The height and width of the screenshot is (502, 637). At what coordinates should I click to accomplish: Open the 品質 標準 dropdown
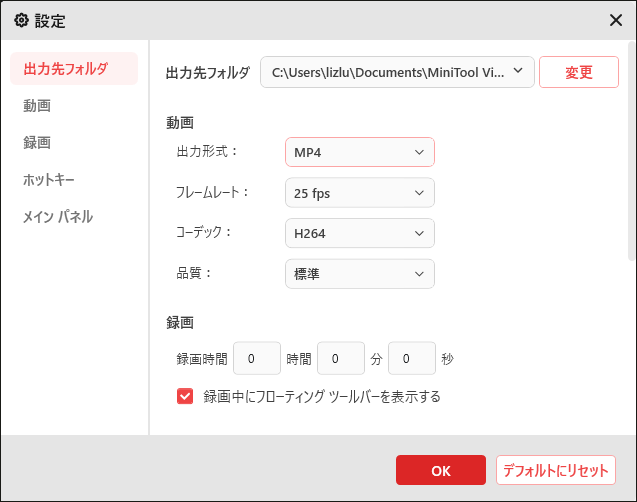pyautogui.click(x=360, y=274)
